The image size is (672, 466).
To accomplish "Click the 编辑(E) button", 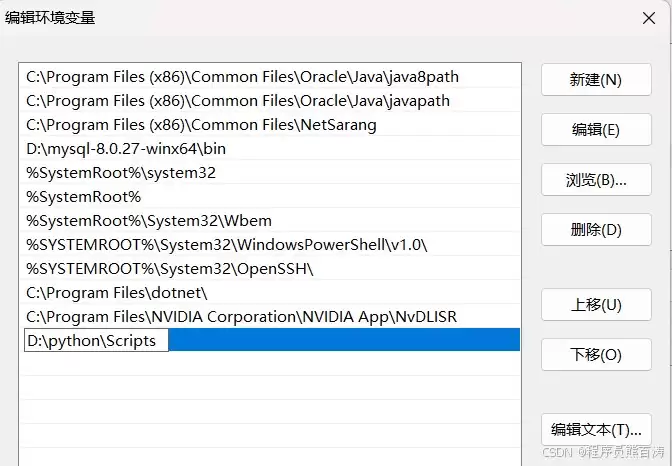I will (x=596, y=129).
